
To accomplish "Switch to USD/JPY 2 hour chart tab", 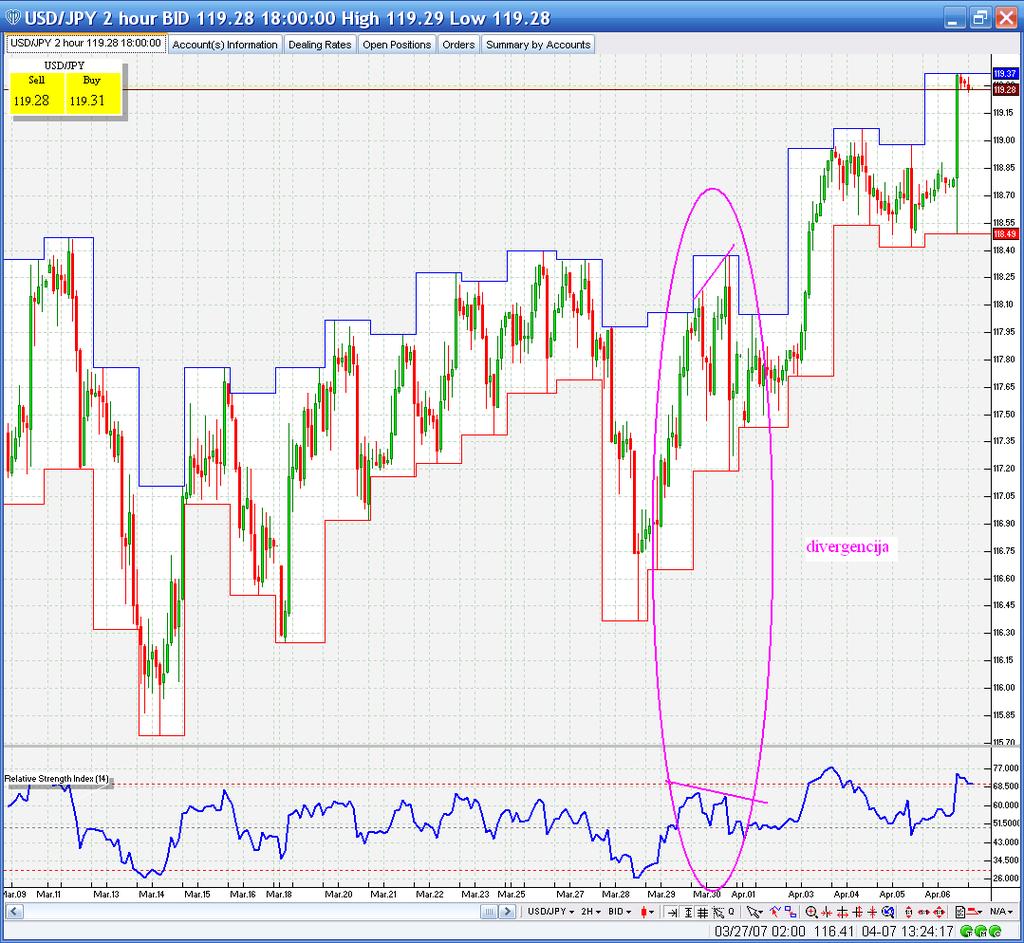I will point(86,43).
